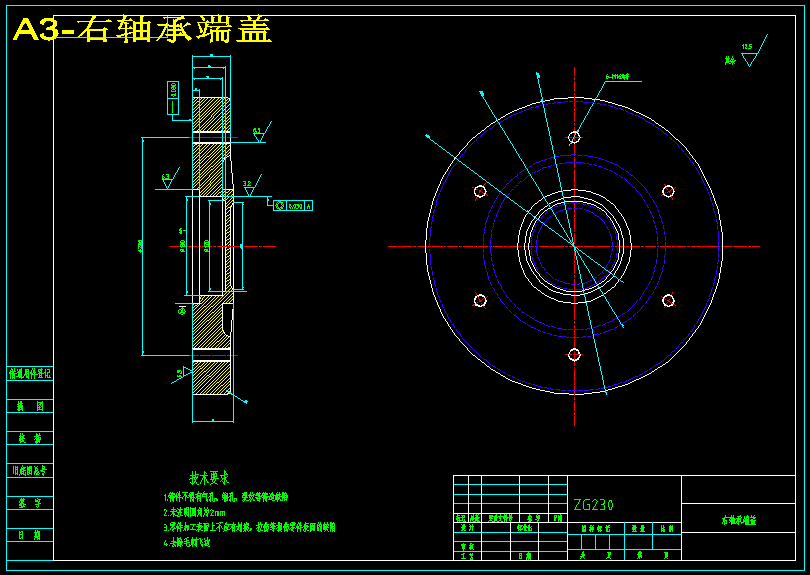The width and height of the screenshot is (810, 575).
Task: Click the upper yellow hatched section area
Action: pos(211,114)
